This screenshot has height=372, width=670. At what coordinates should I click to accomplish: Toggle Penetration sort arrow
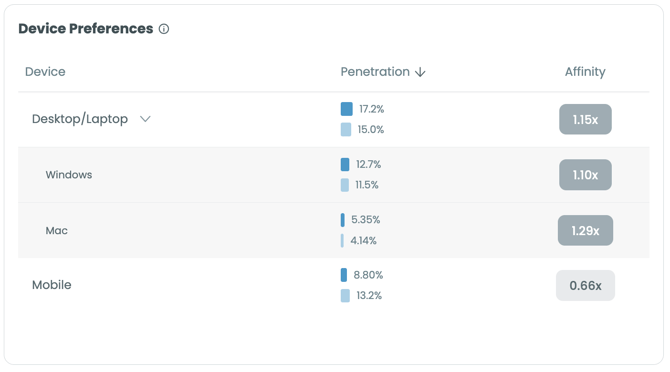pyautogui.click(x=420, y=72)
